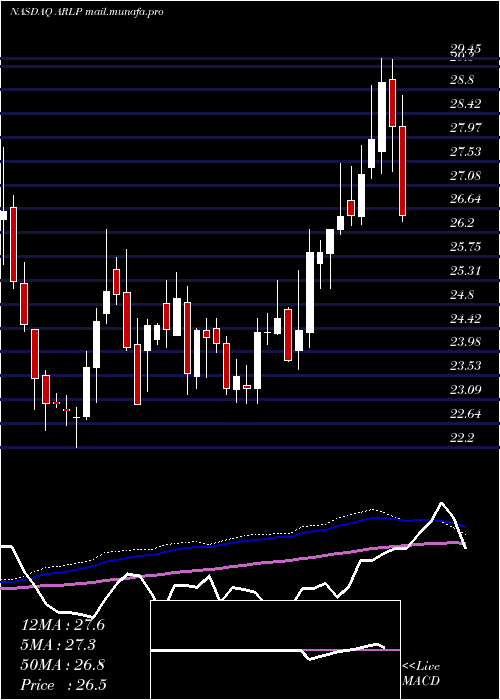Click the 25.31 price level label

point(465,271)
